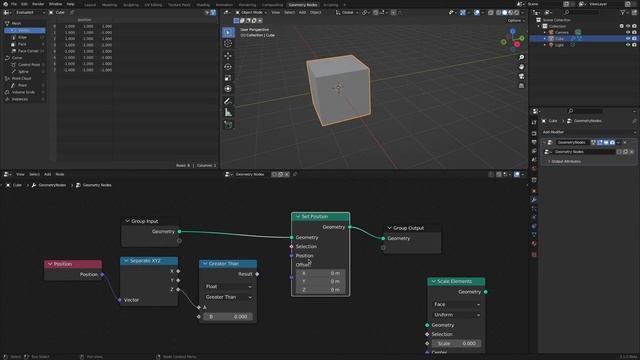
Task: Click the green Y axis gizmo dot
Action: point(522,38)
